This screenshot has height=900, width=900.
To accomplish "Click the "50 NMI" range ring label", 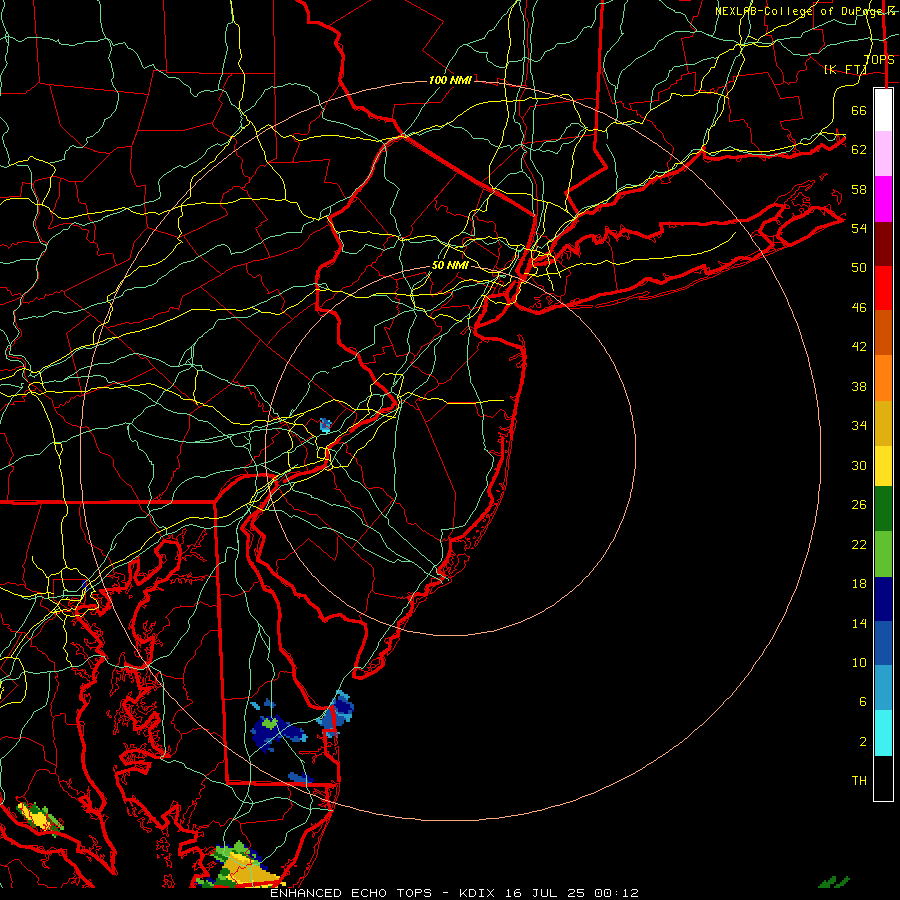I will tap(450, 265).
